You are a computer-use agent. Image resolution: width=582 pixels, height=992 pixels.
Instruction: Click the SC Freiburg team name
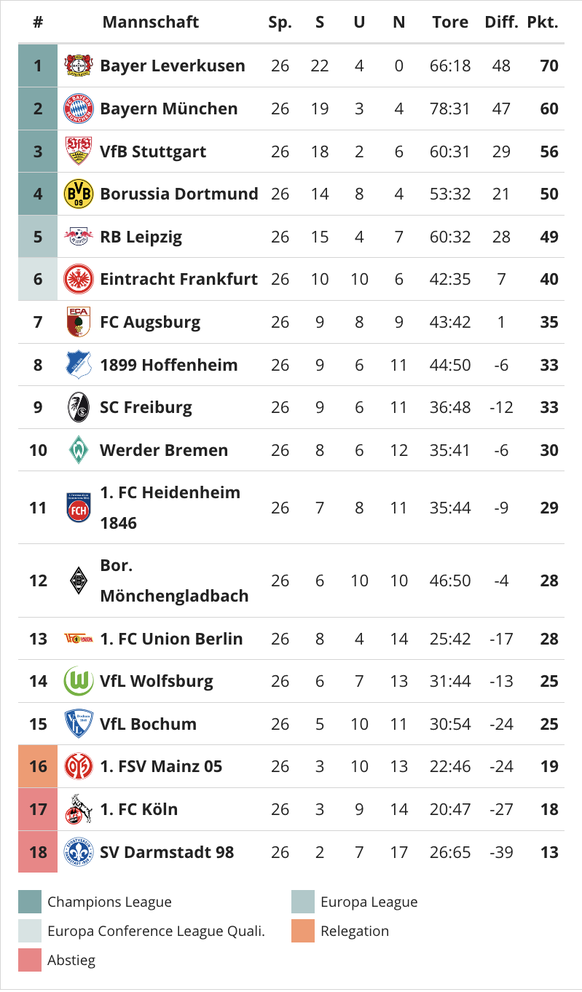(146, 407)
